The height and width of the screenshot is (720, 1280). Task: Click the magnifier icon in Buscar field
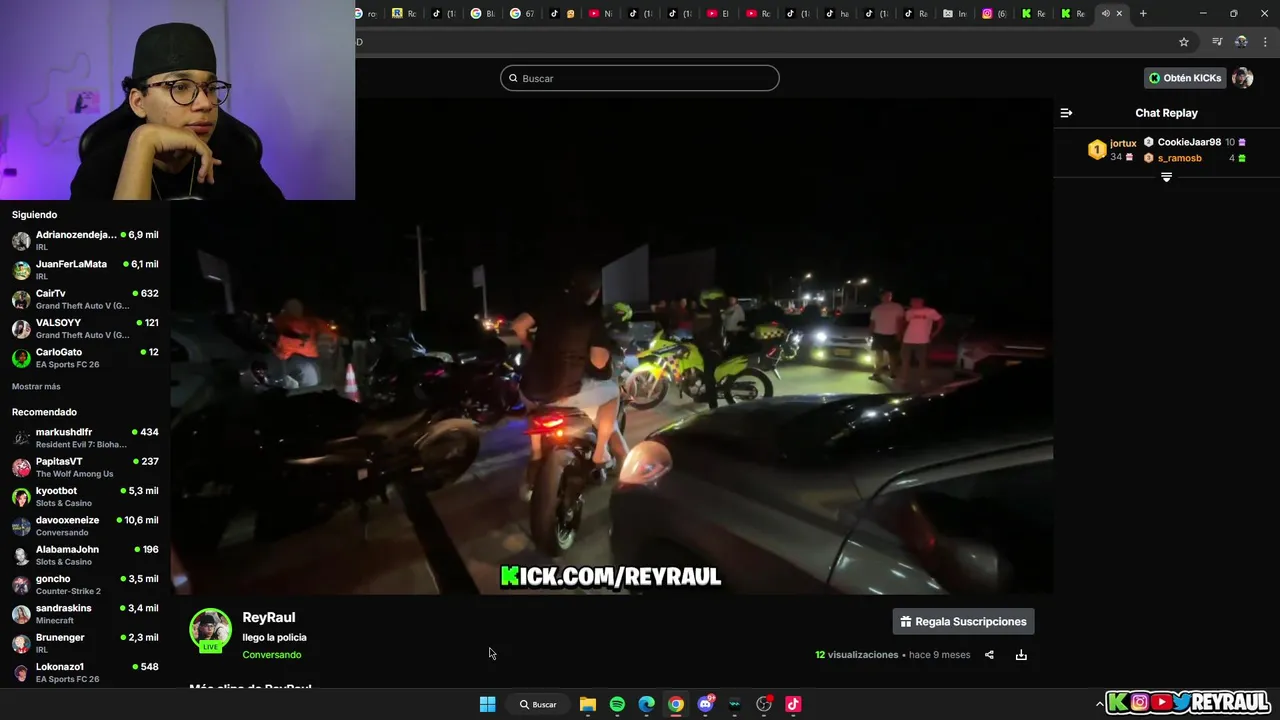514,78
